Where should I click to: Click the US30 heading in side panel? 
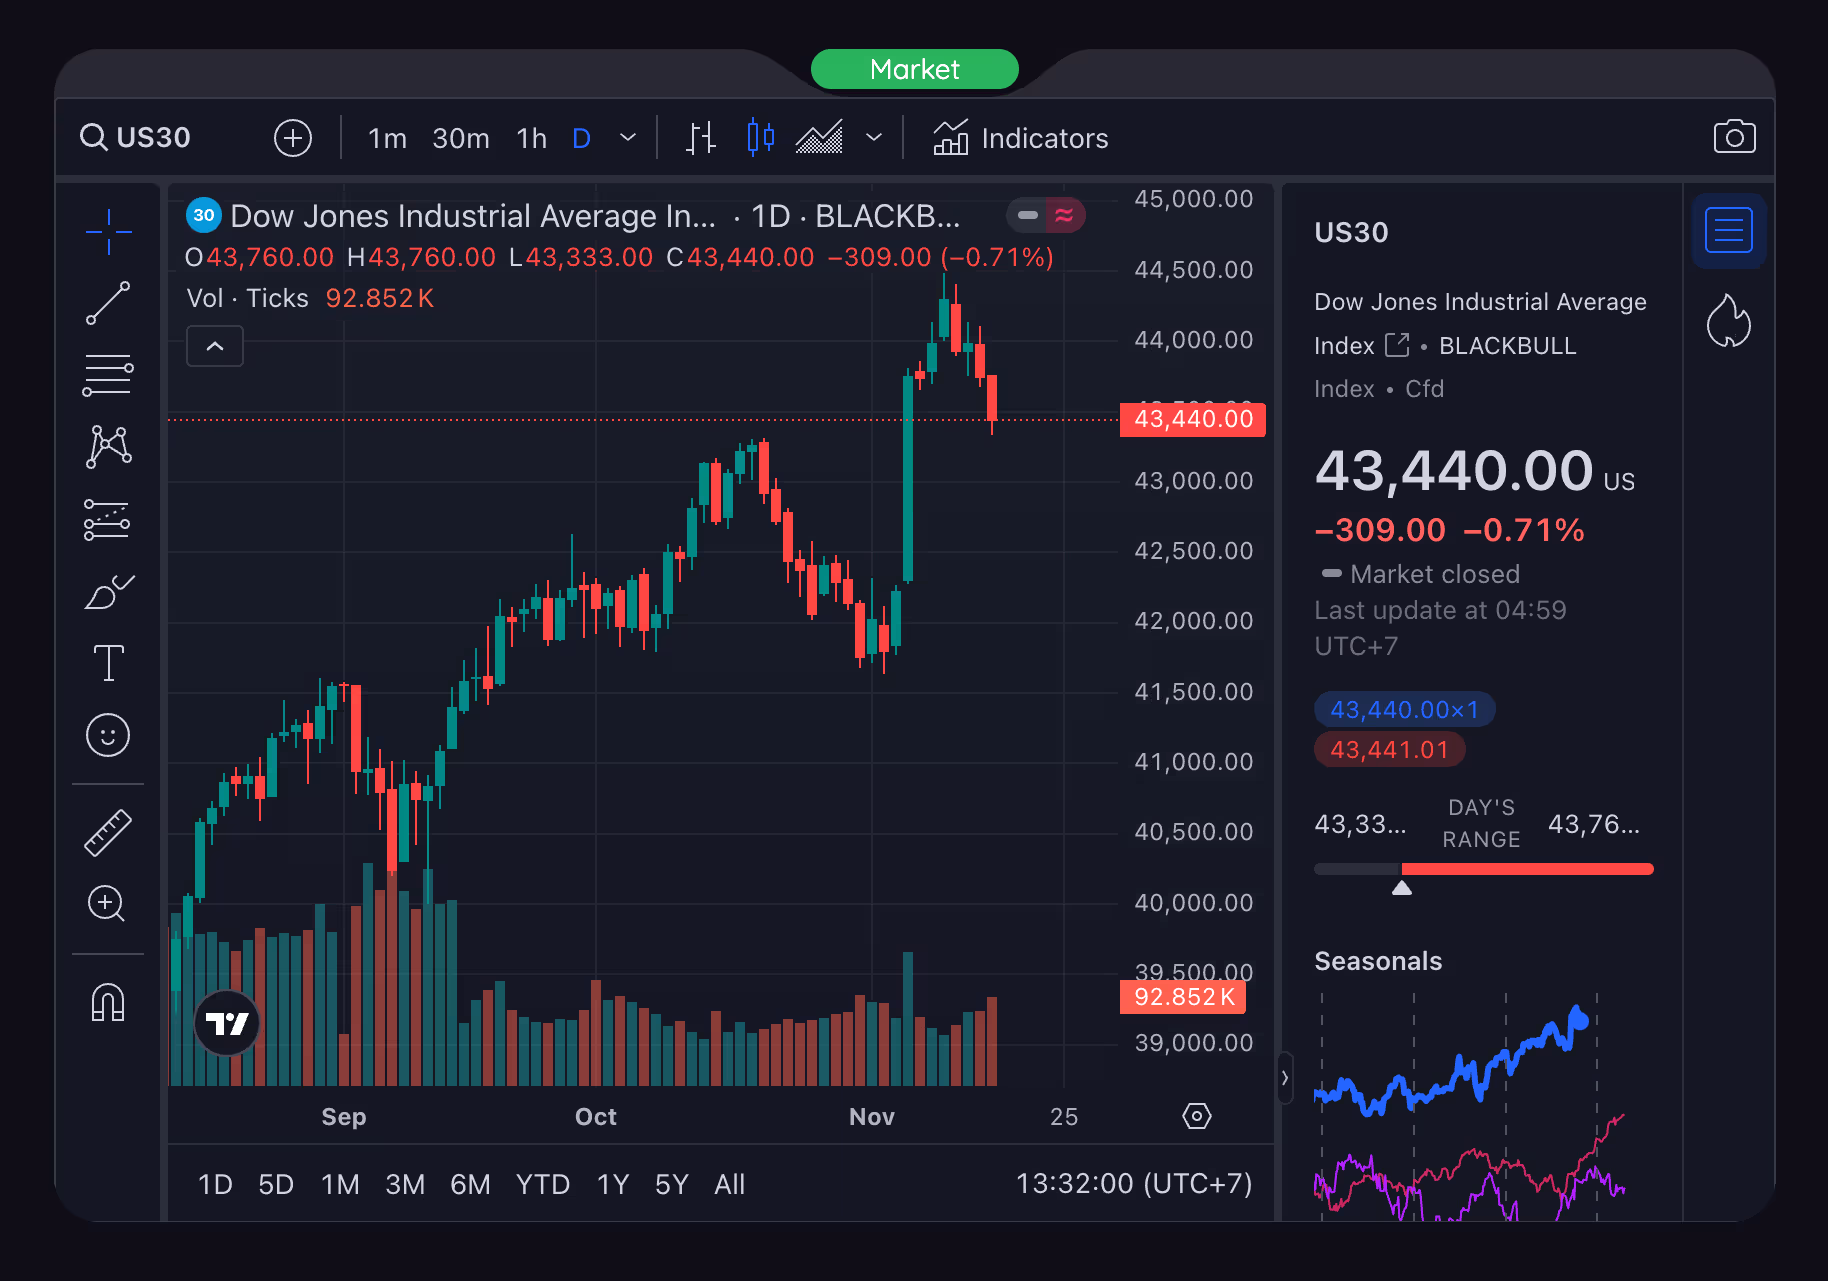(1351, 232)
